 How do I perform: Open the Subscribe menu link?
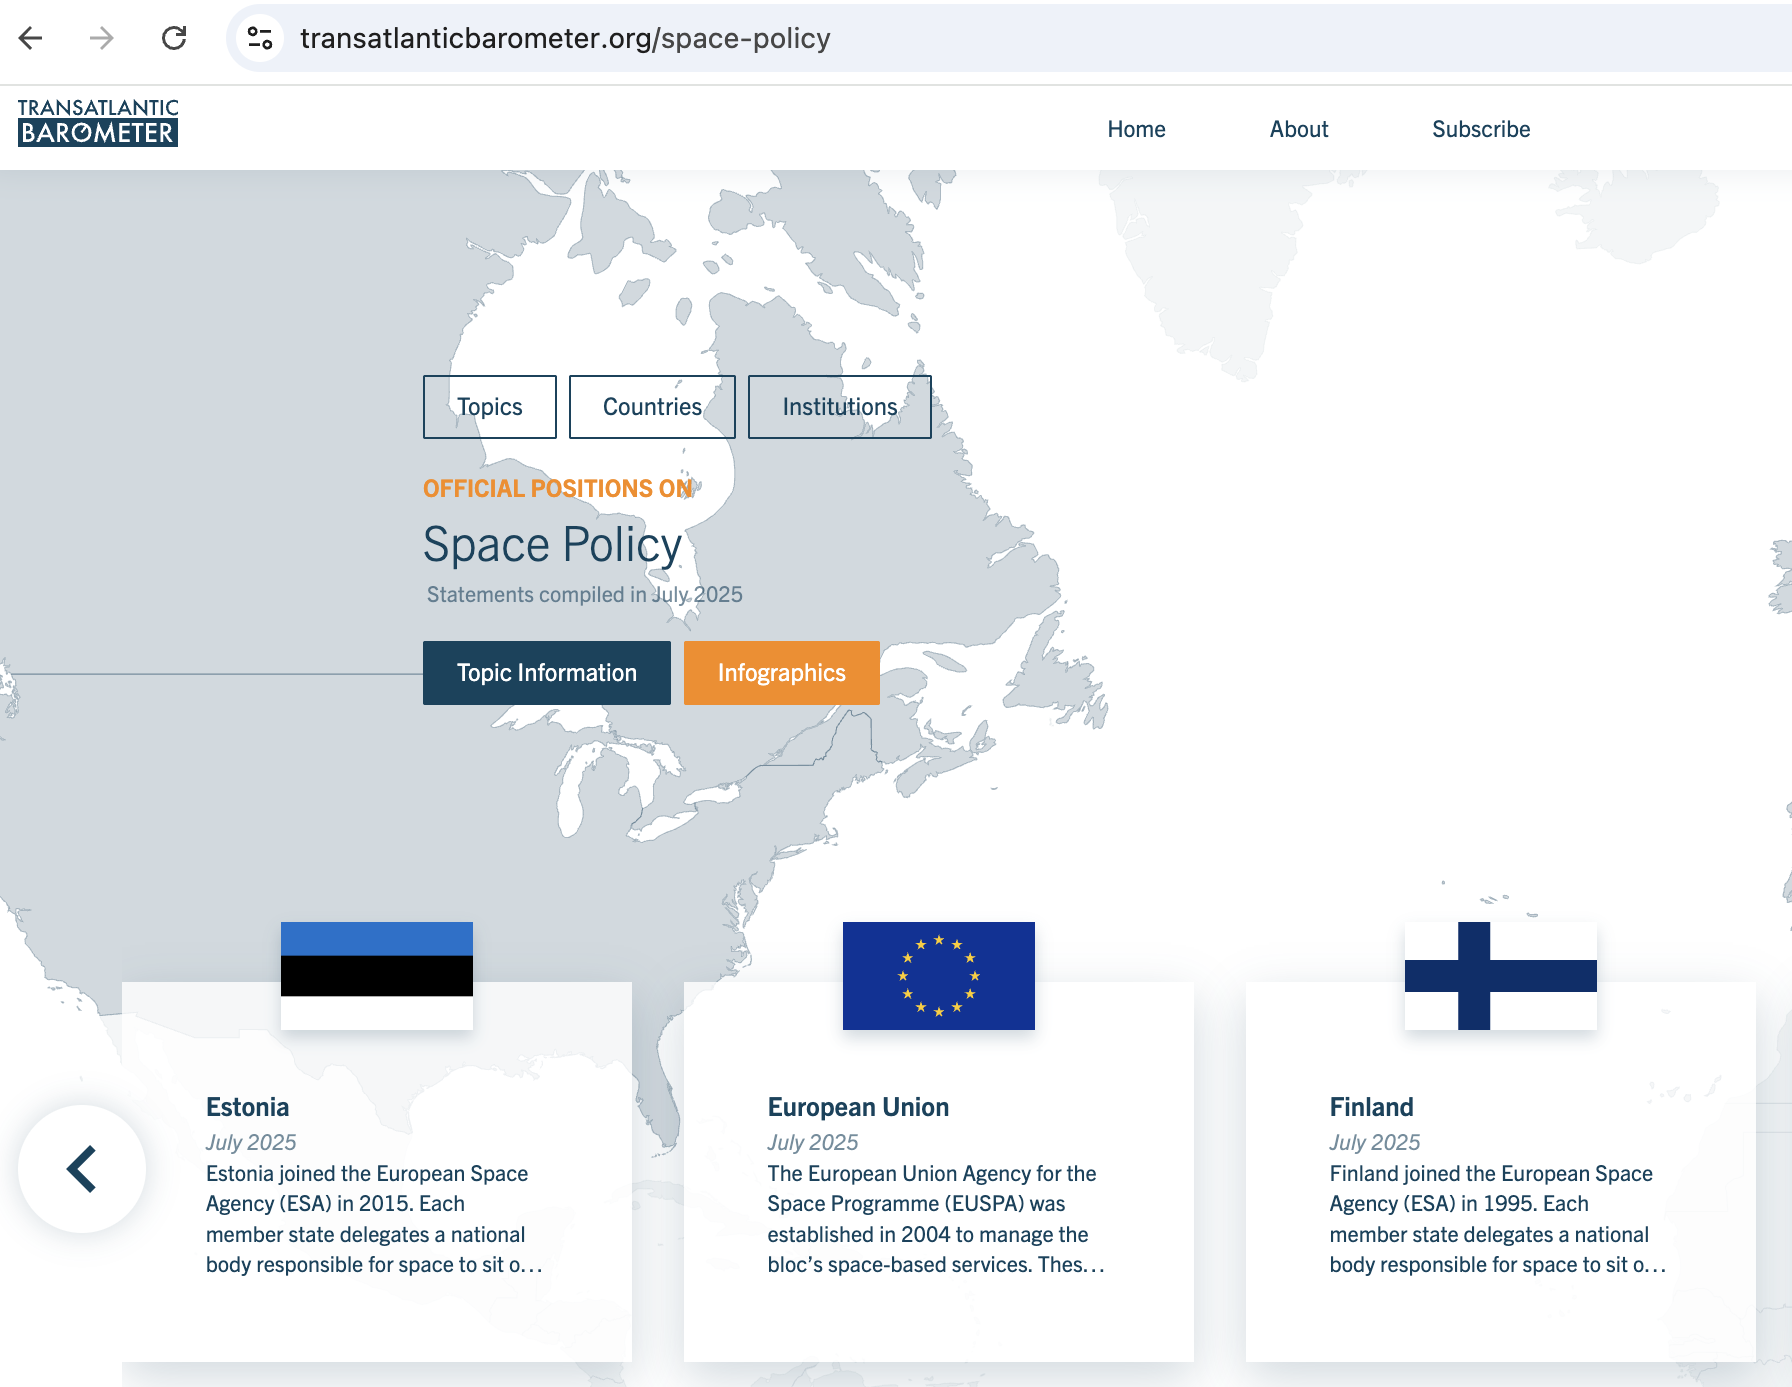(1481, 129)
